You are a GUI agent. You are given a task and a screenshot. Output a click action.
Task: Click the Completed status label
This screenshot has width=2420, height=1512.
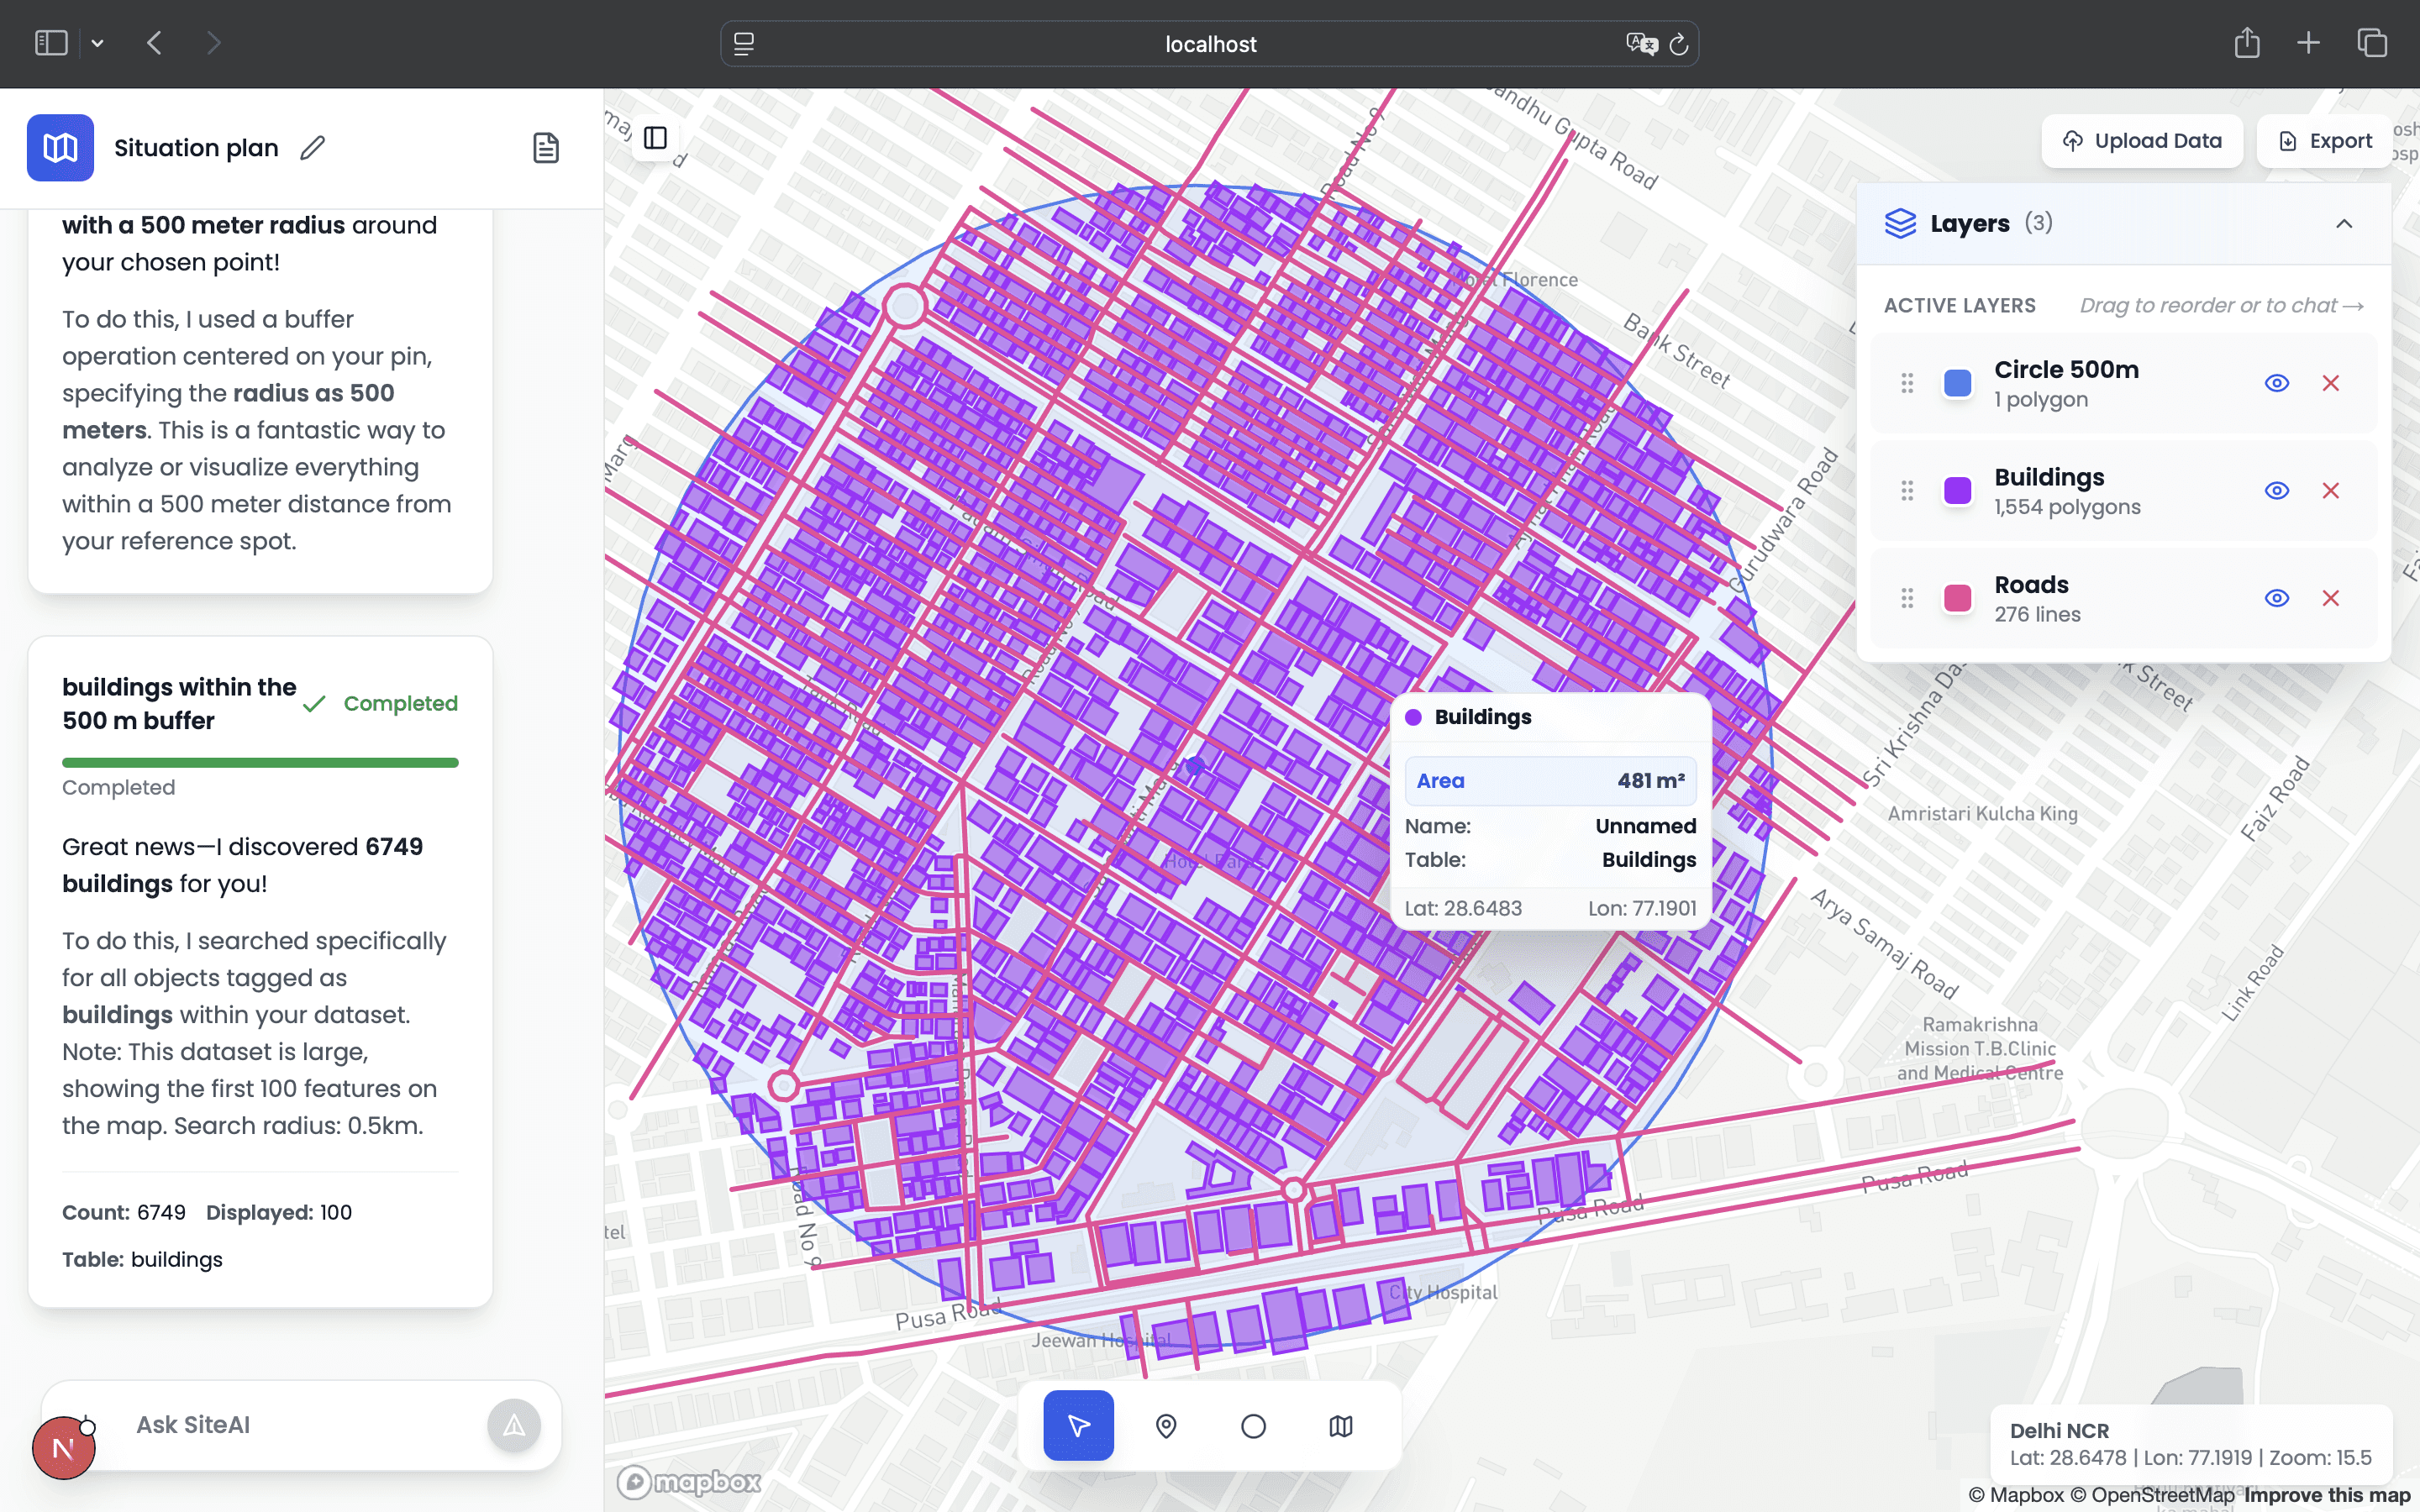400,704
